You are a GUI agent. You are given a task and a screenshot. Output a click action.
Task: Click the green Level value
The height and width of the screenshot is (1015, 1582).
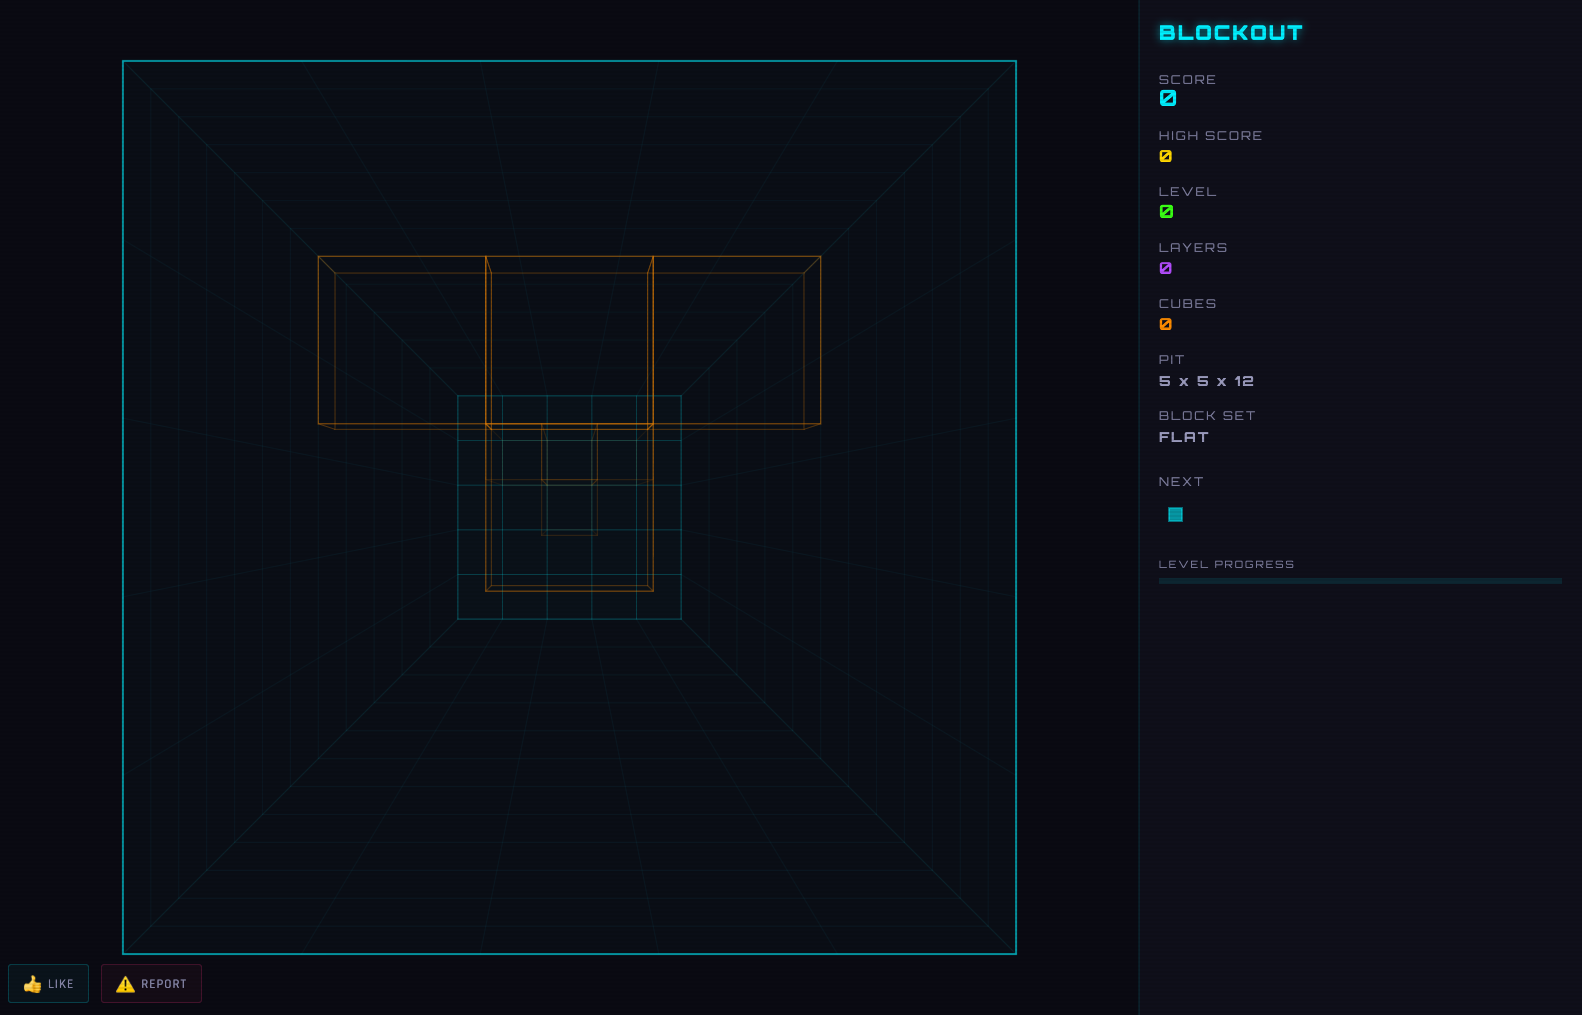coord(1166,212)
